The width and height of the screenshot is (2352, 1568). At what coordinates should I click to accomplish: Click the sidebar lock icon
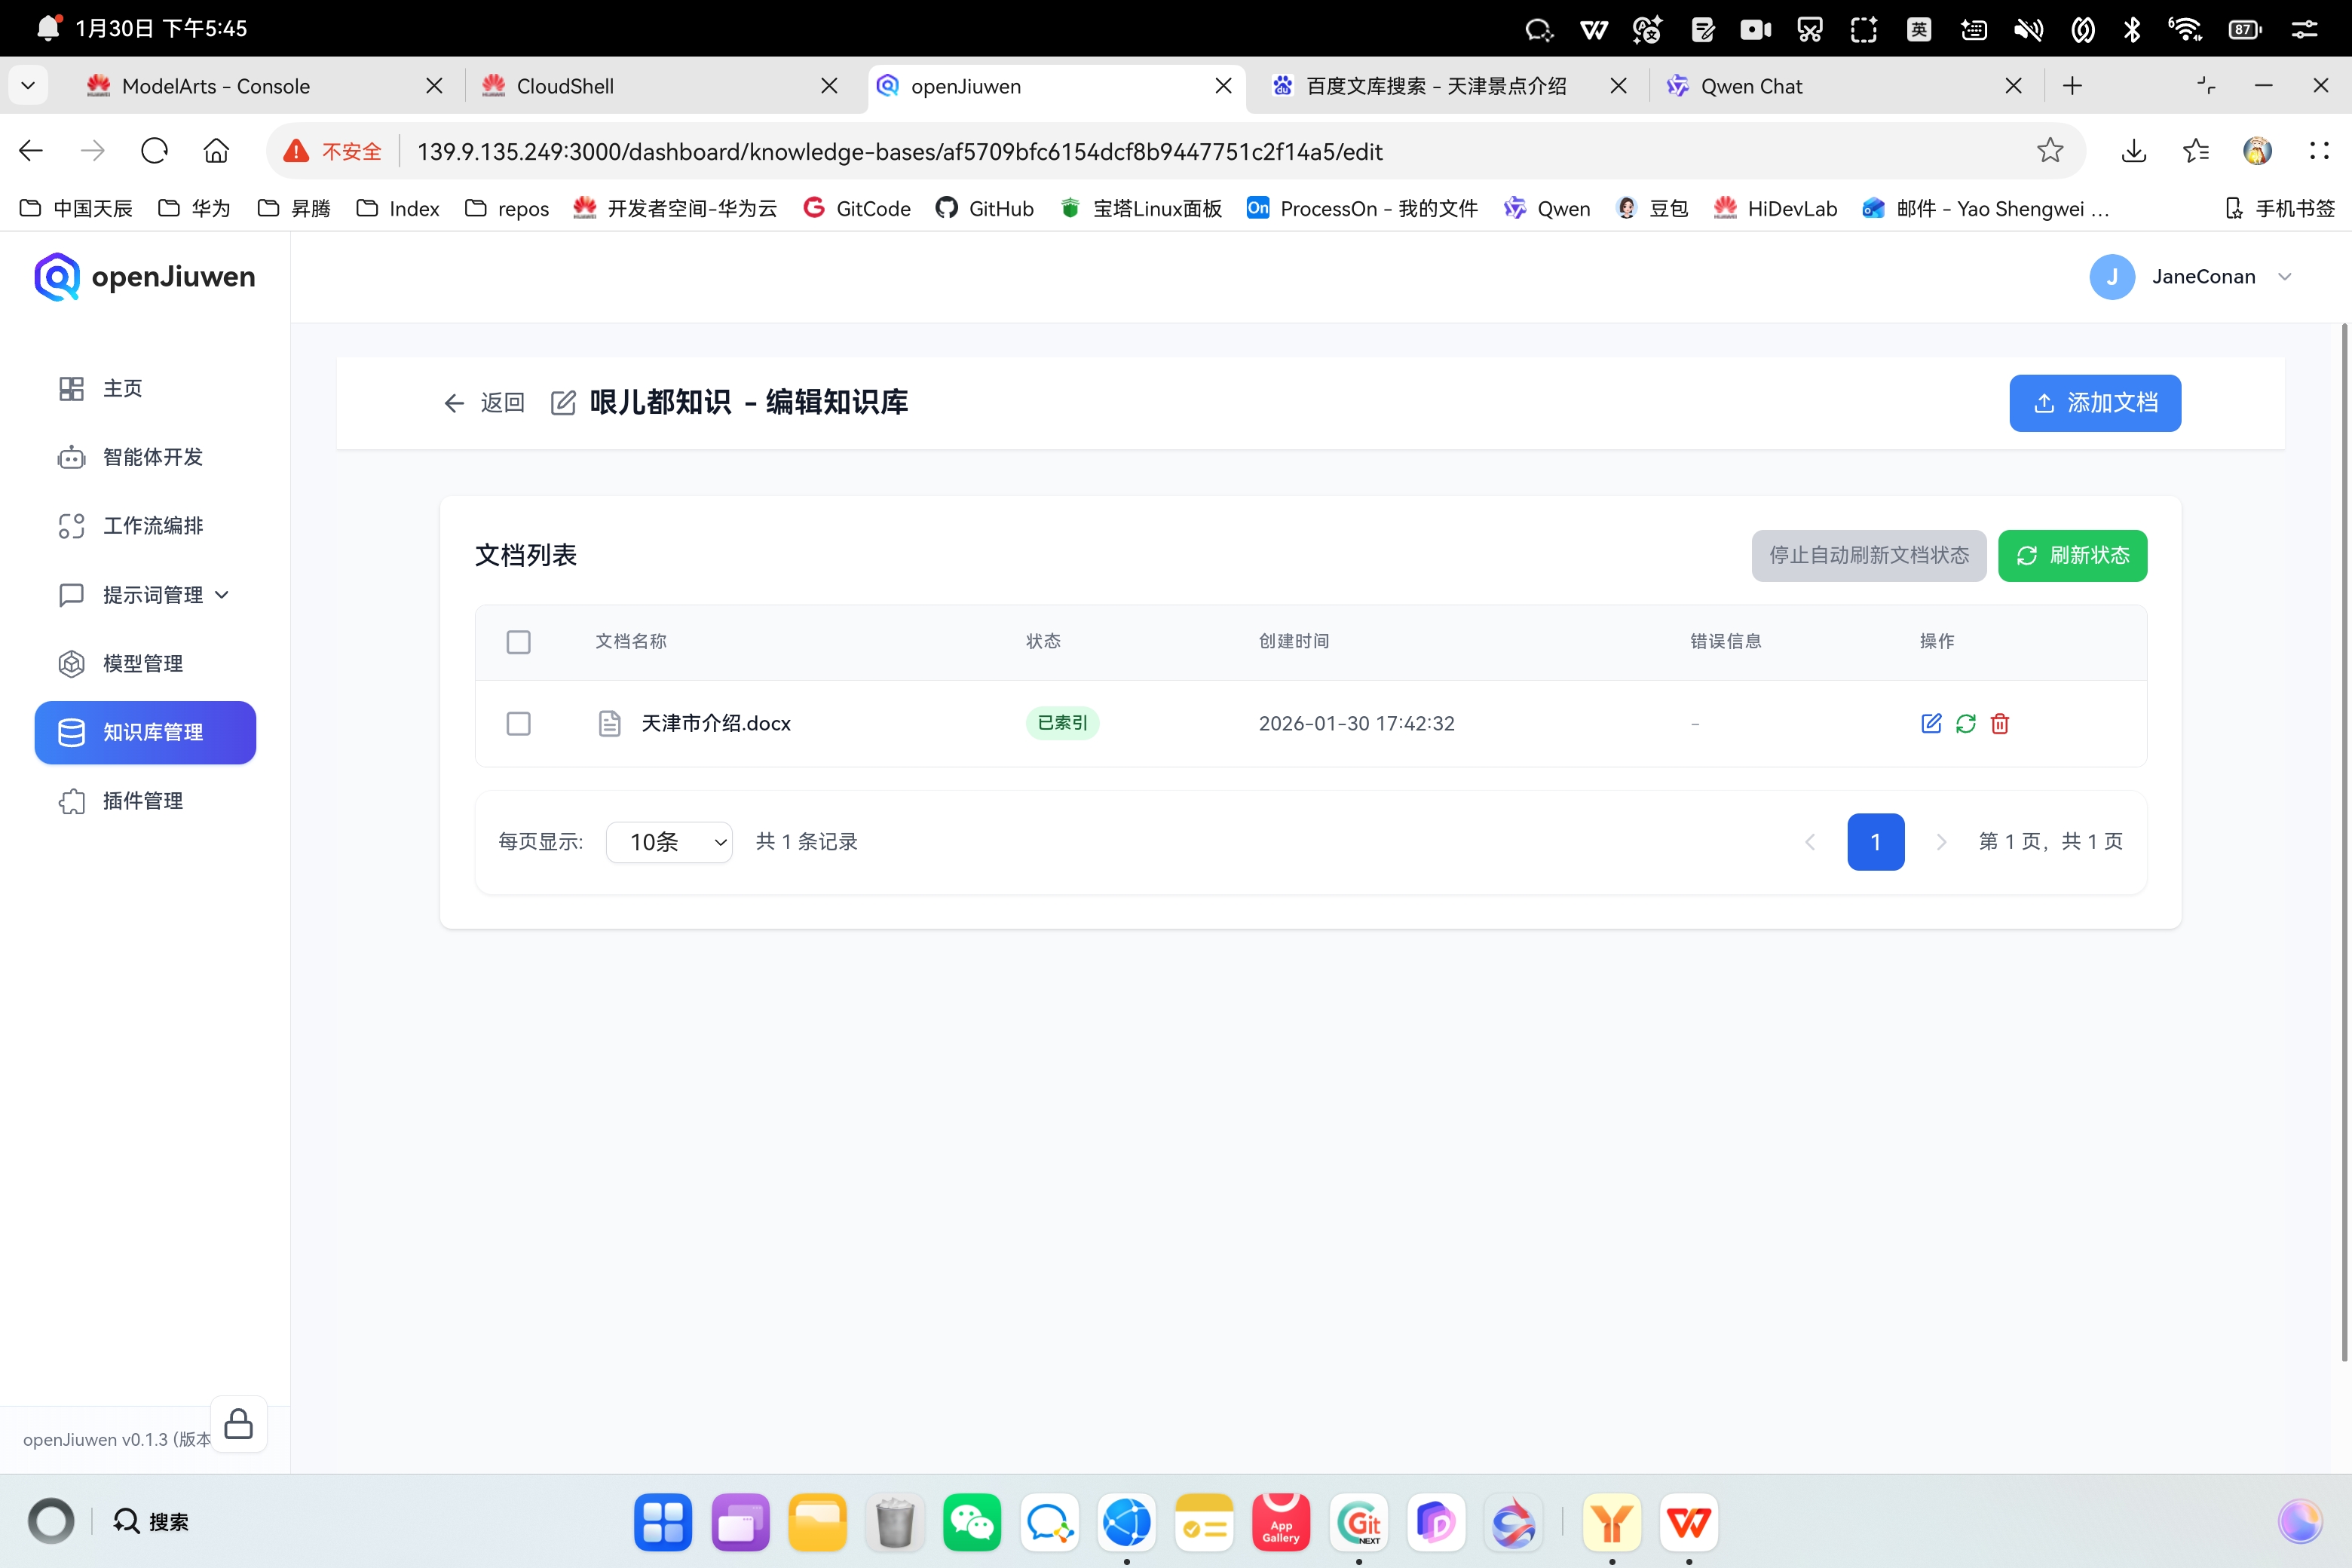(x=238, y=1423)
